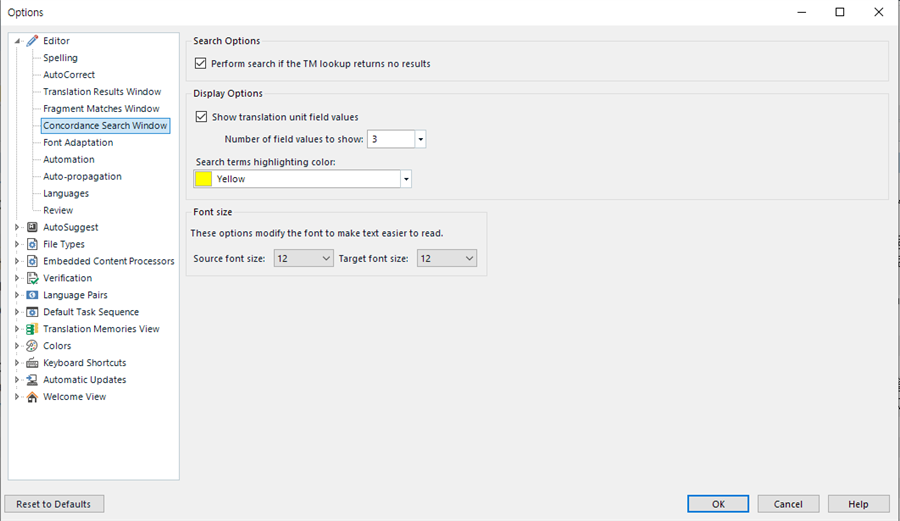Expand the Colors node arrow

click(17, 345)
